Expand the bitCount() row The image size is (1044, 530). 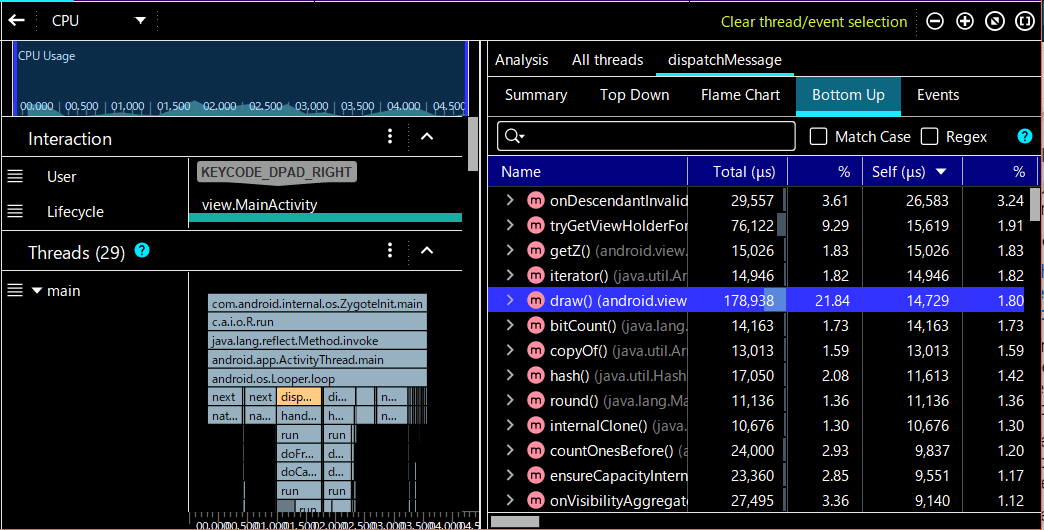tap(510, 326)
